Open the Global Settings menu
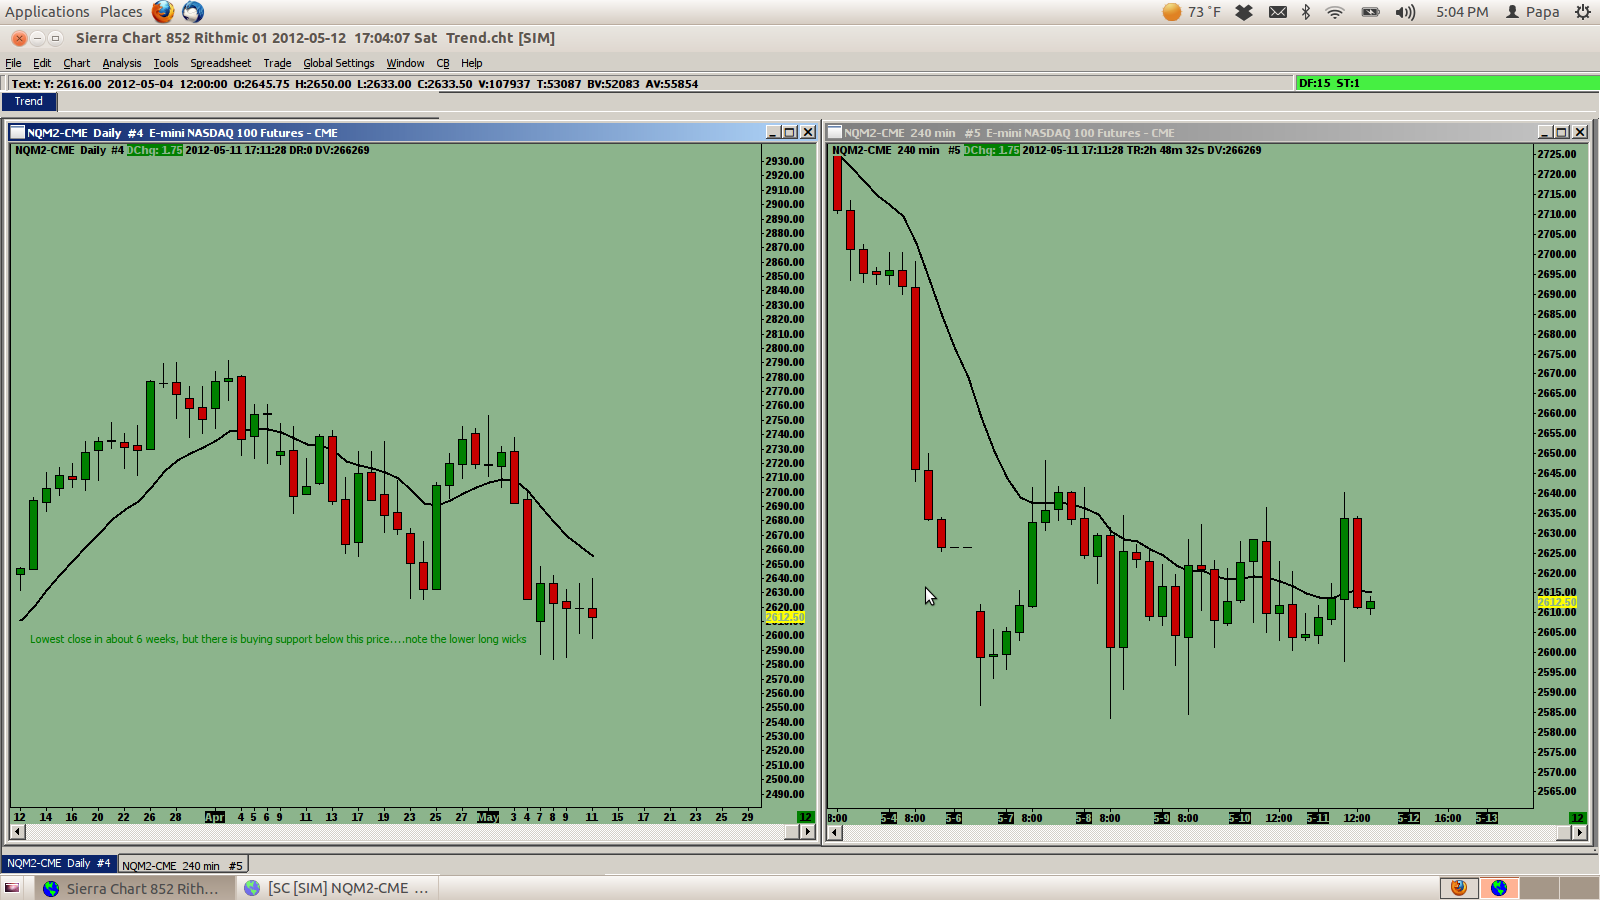The height and width of the screenshot is (900, 1600). tap(339, 63)
